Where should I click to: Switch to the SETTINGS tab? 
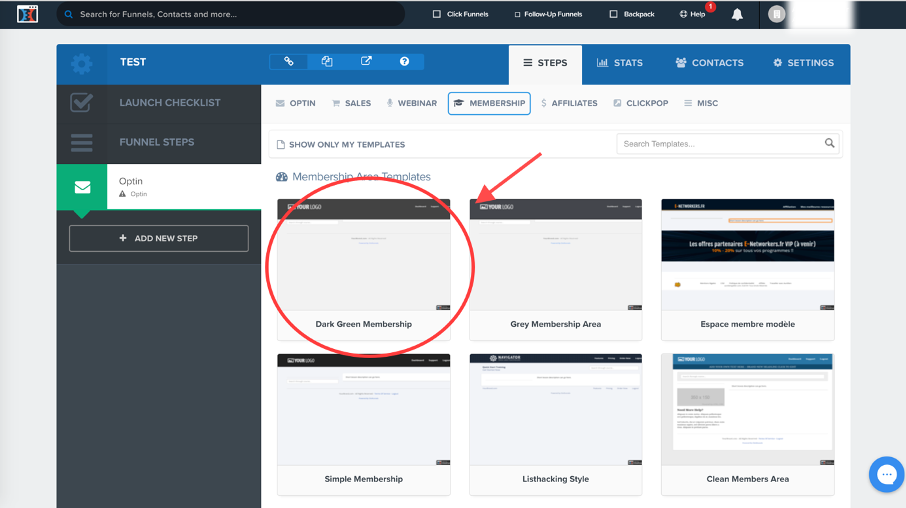(803, 63)
